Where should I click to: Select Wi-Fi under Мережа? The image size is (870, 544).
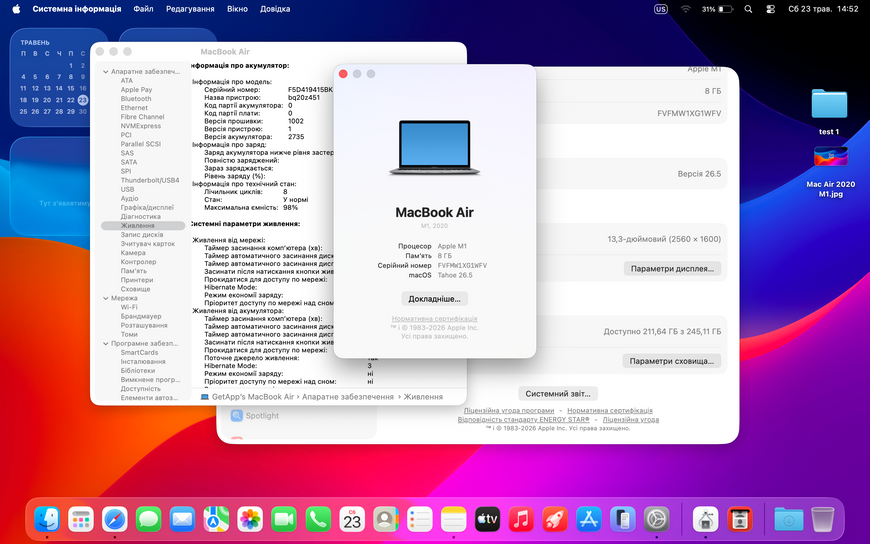tap(129, 307)
